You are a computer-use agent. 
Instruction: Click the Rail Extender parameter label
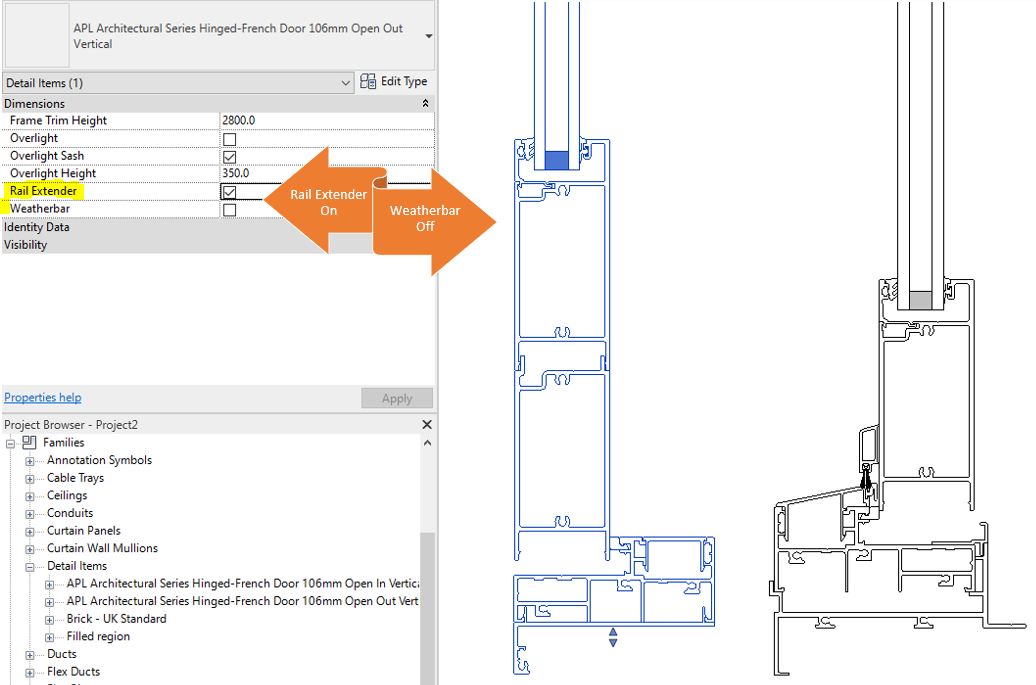(x=43, y=191)
